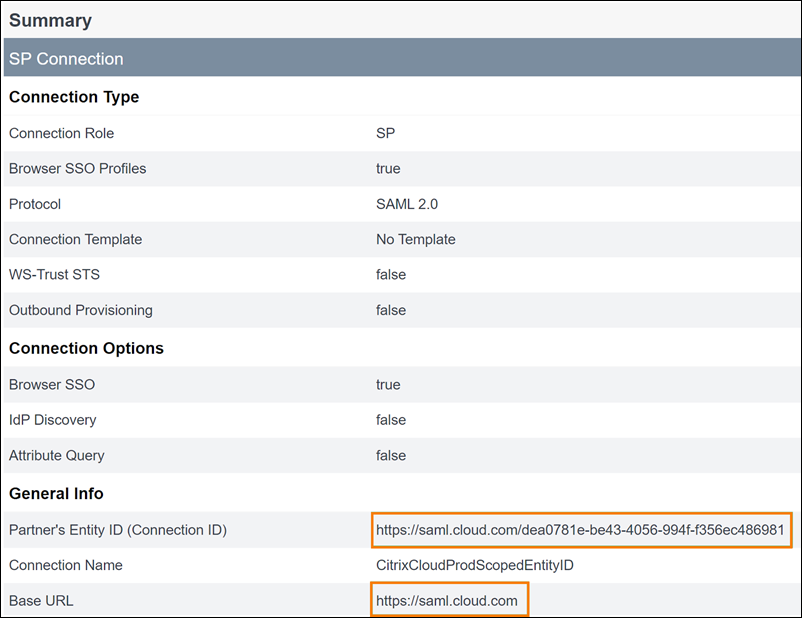Click the false value for Outbound Provisioning

click(x=390, y=310)
